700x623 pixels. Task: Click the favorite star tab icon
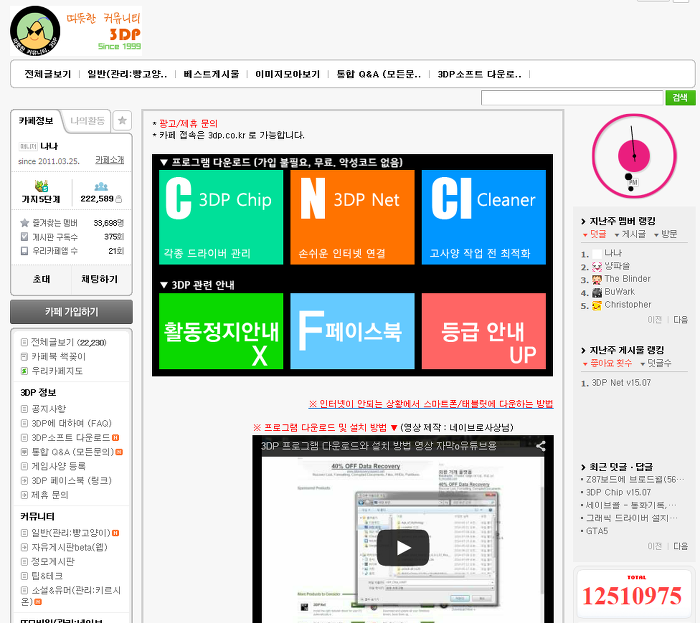pos(122,120)
